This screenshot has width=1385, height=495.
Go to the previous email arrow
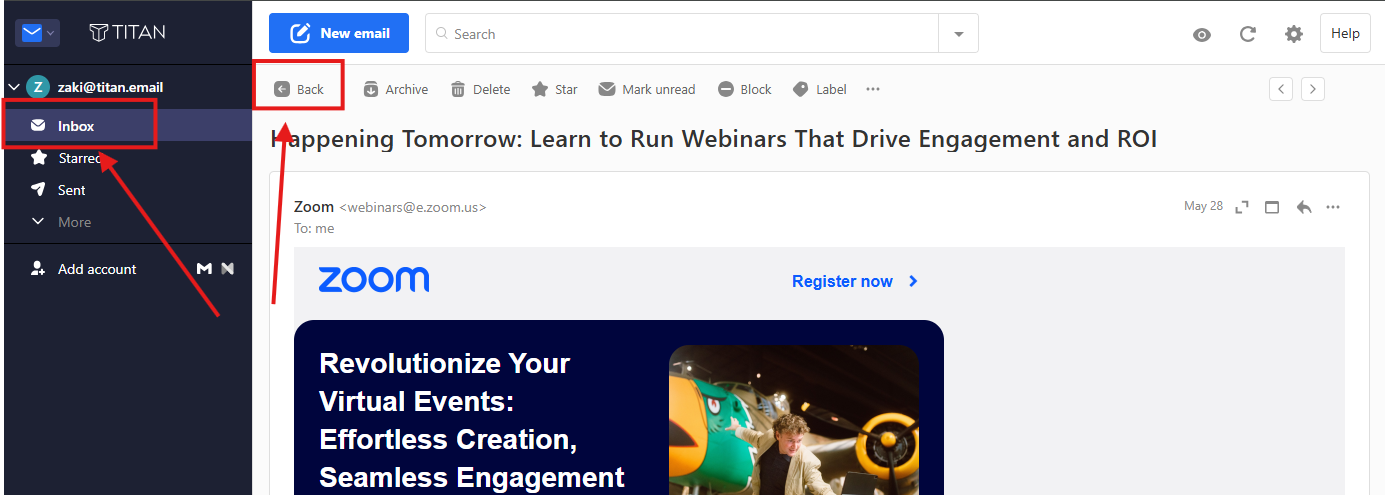[1281, 89]
